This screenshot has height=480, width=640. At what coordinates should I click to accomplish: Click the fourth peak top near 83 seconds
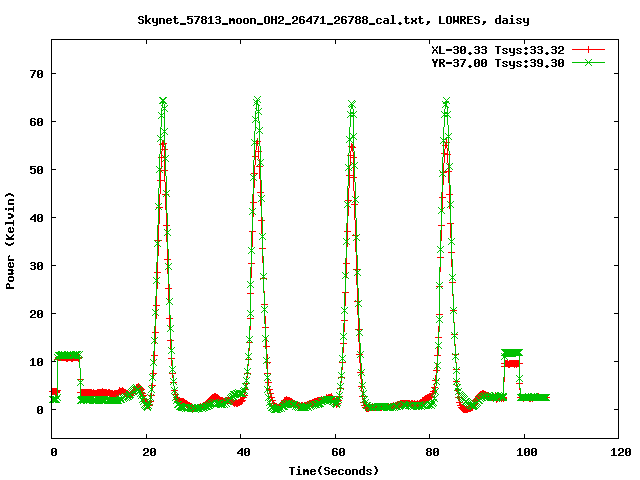(x=446, y=101)
